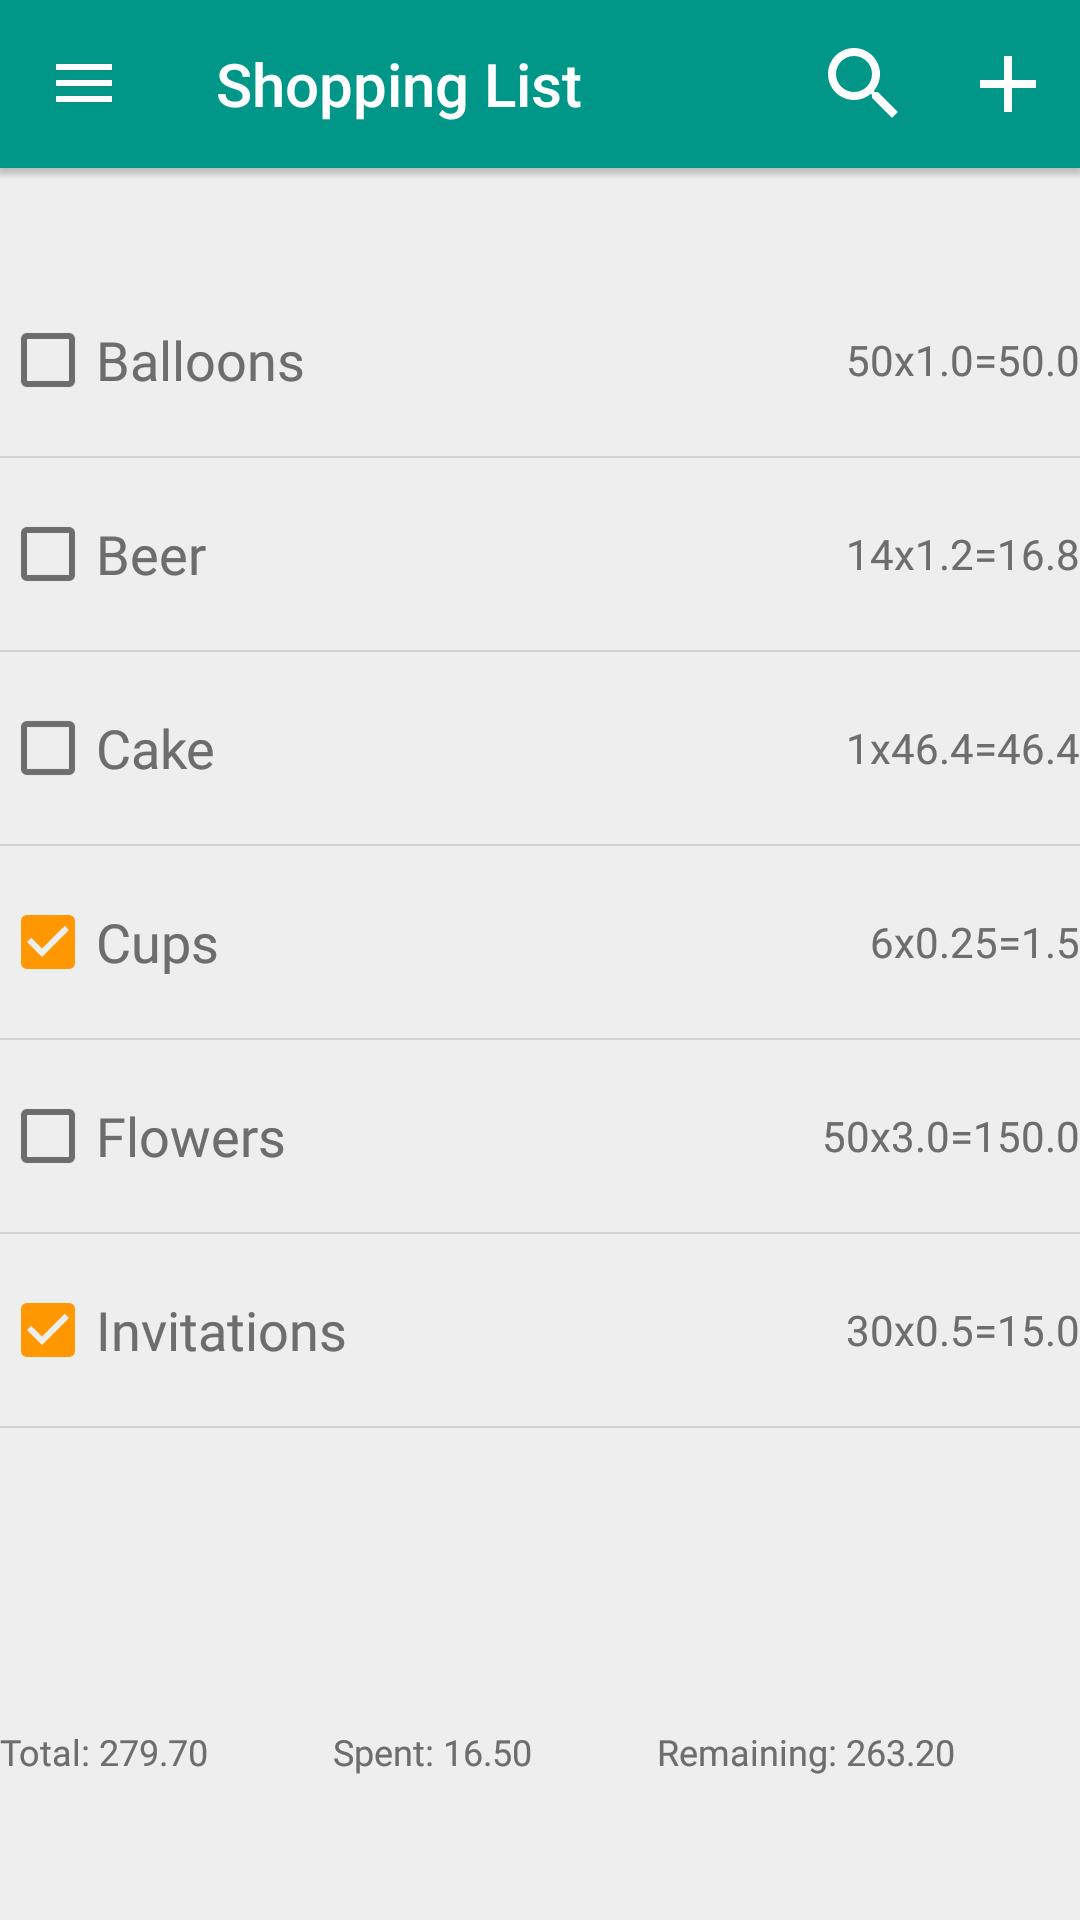
Task: Uncheck the Cups checkbox
Action: [48, 942]
